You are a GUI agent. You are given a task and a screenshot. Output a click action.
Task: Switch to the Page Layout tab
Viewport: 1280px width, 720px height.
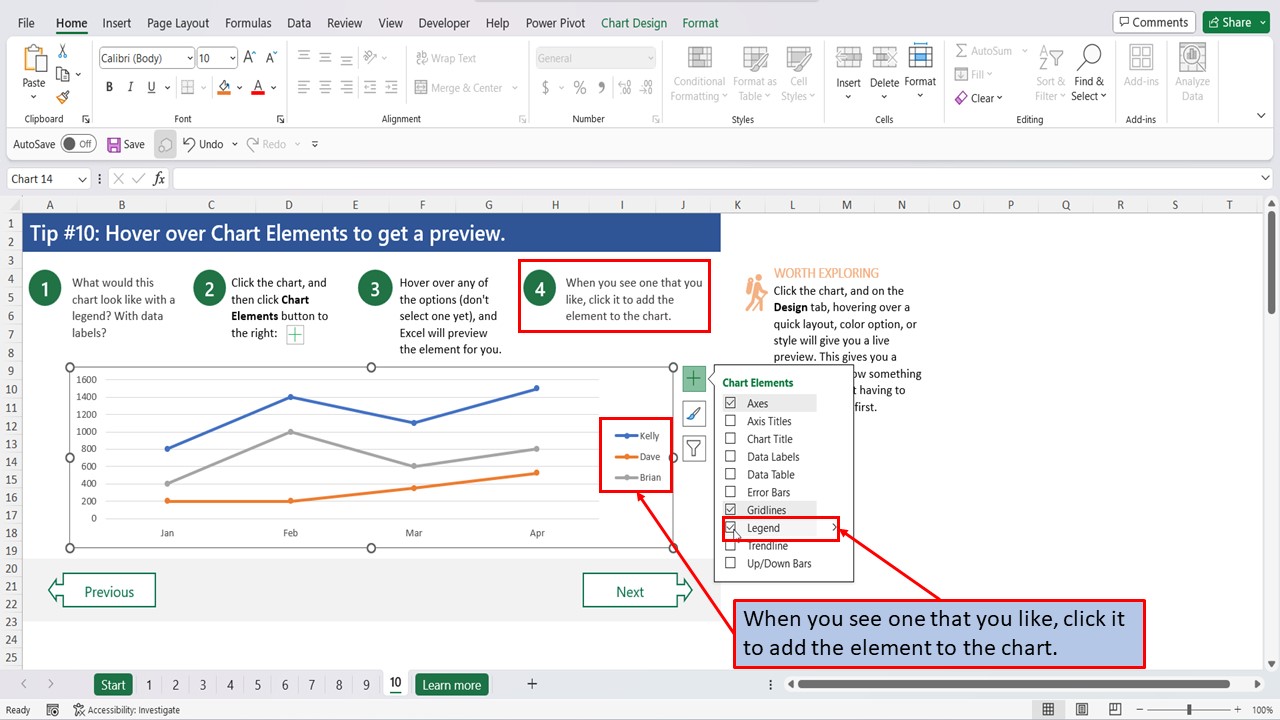point(178,23)
